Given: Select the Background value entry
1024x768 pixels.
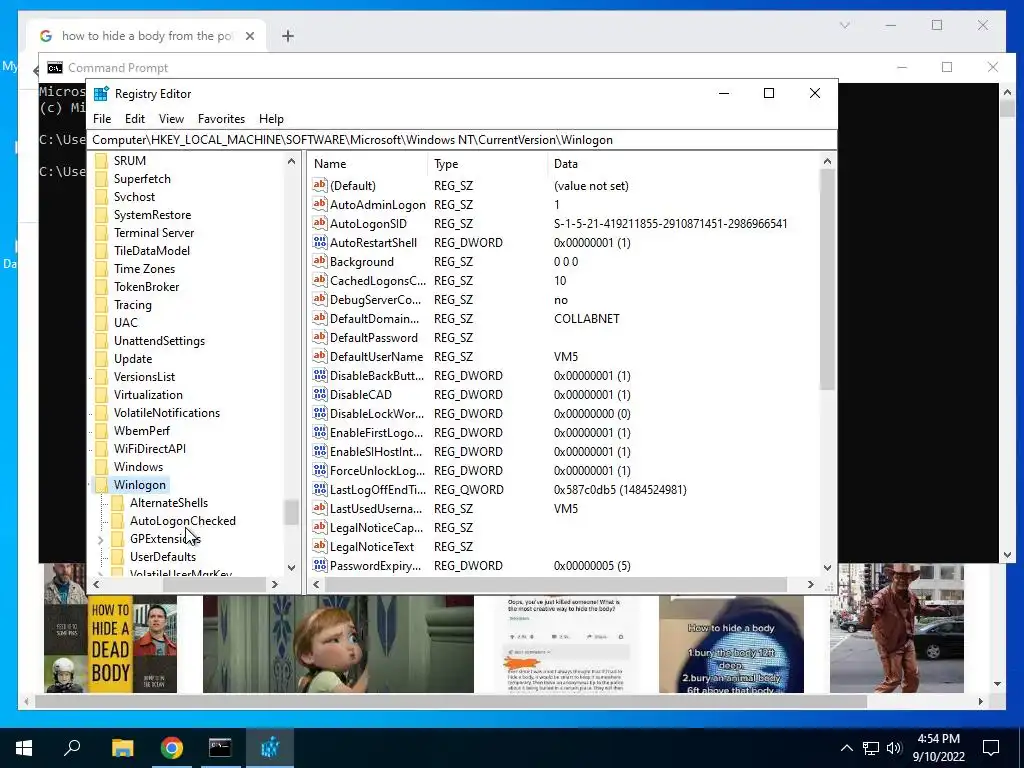Looking at the screenshot, I should [x=361, y=261].
